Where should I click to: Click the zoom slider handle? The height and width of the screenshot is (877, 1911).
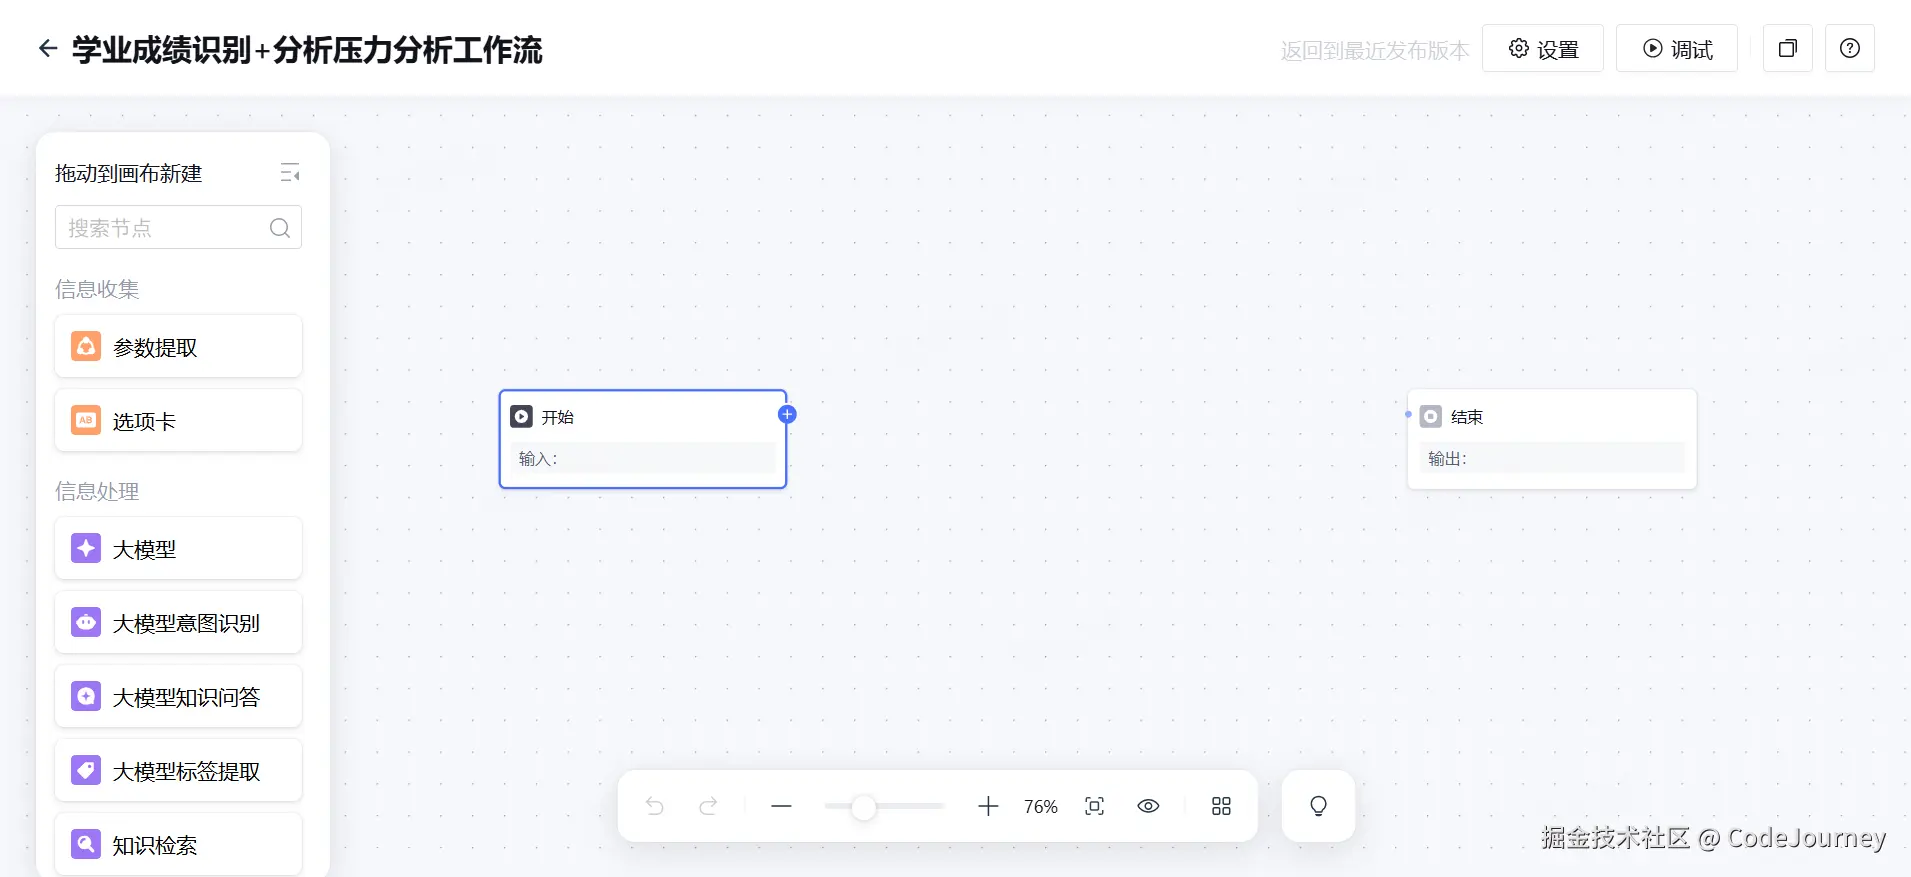(863, 807)
